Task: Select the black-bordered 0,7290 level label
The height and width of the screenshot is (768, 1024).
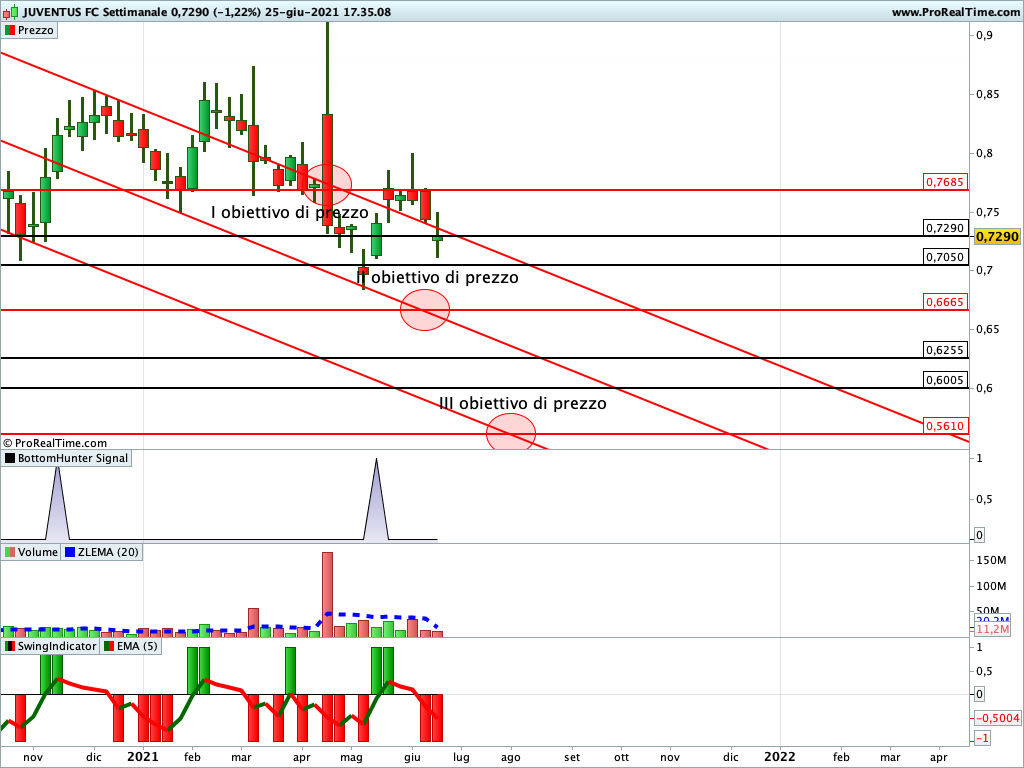Action: click(945, 228)
